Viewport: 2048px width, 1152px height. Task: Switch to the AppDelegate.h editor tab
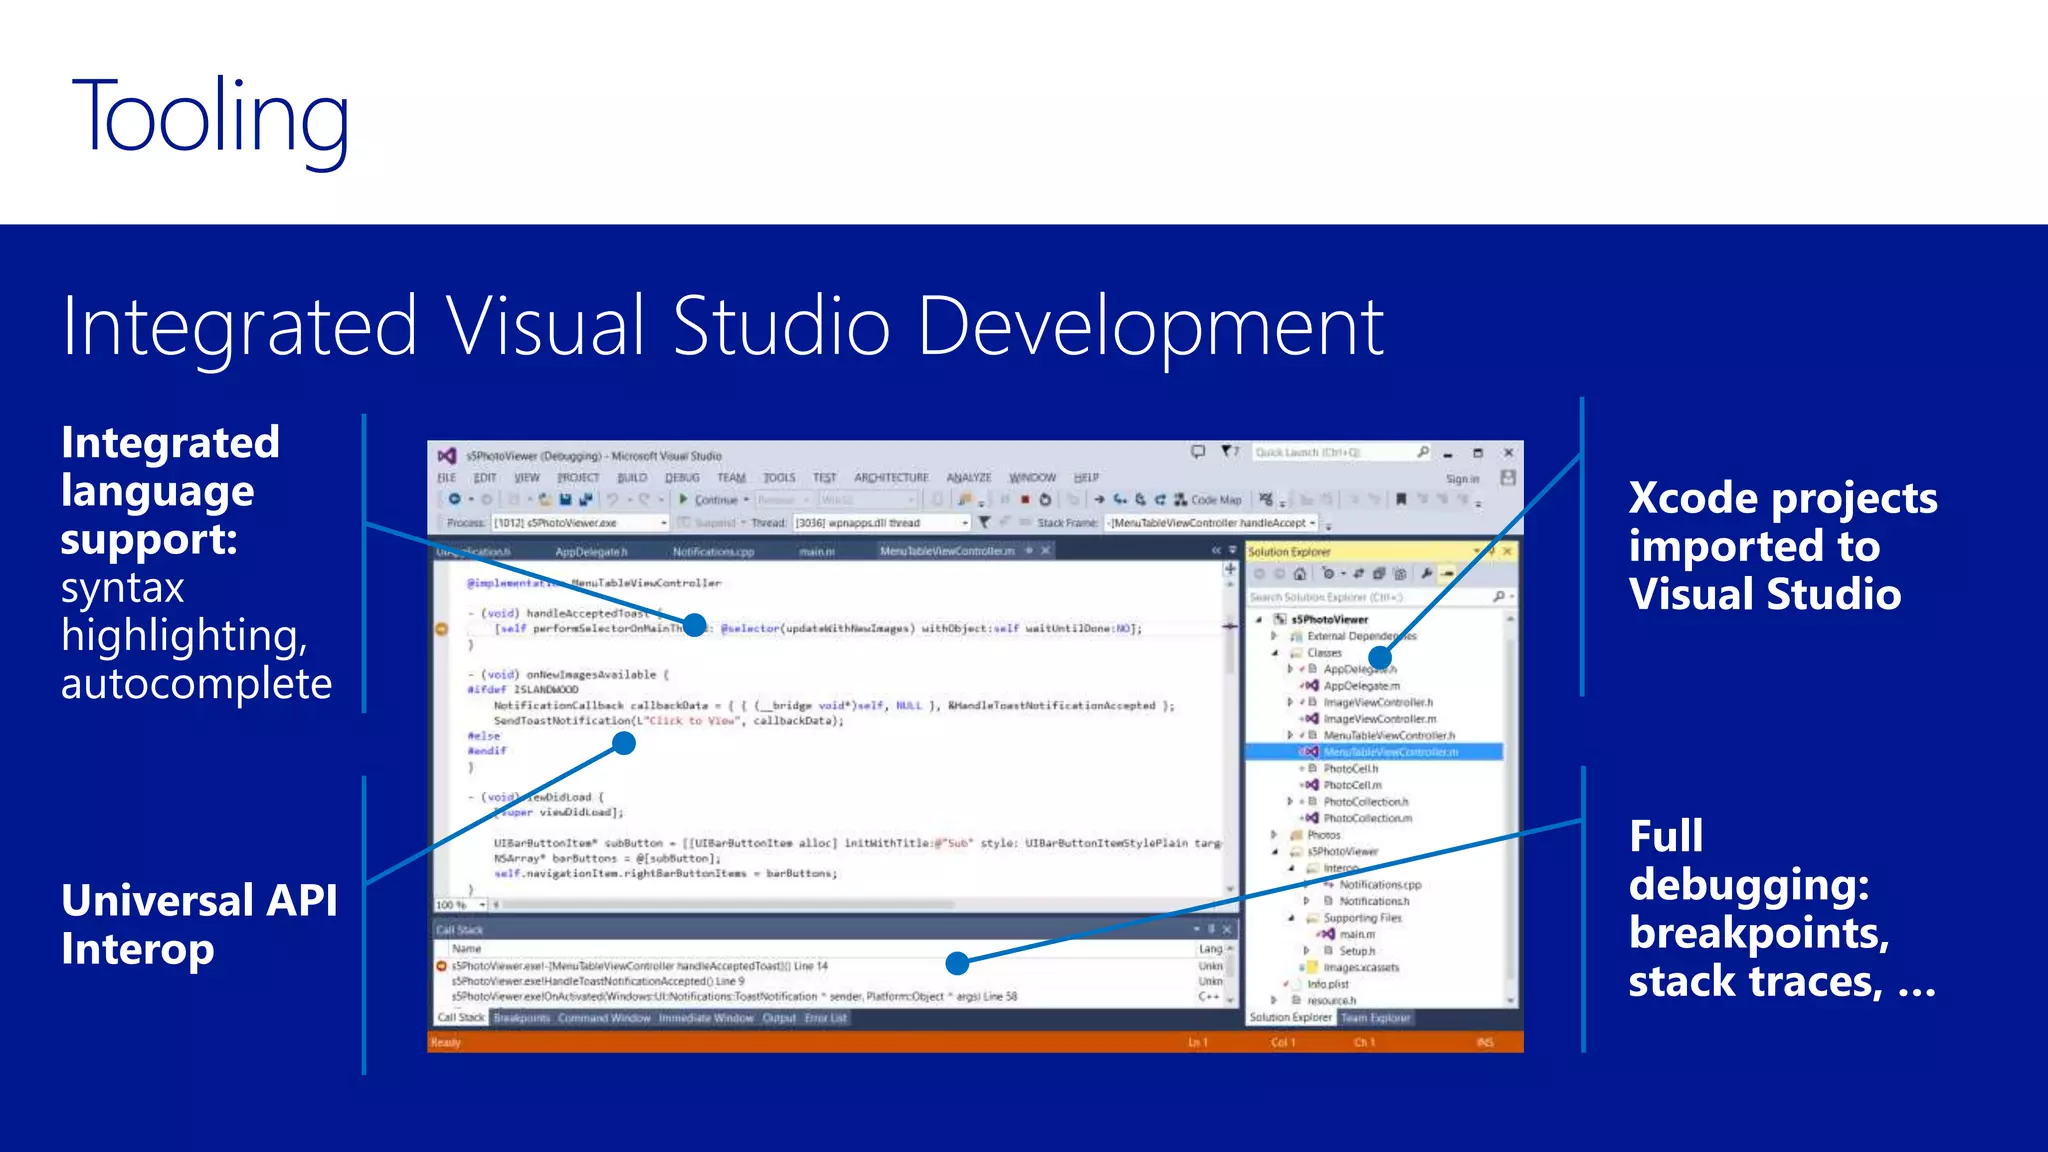591,551
